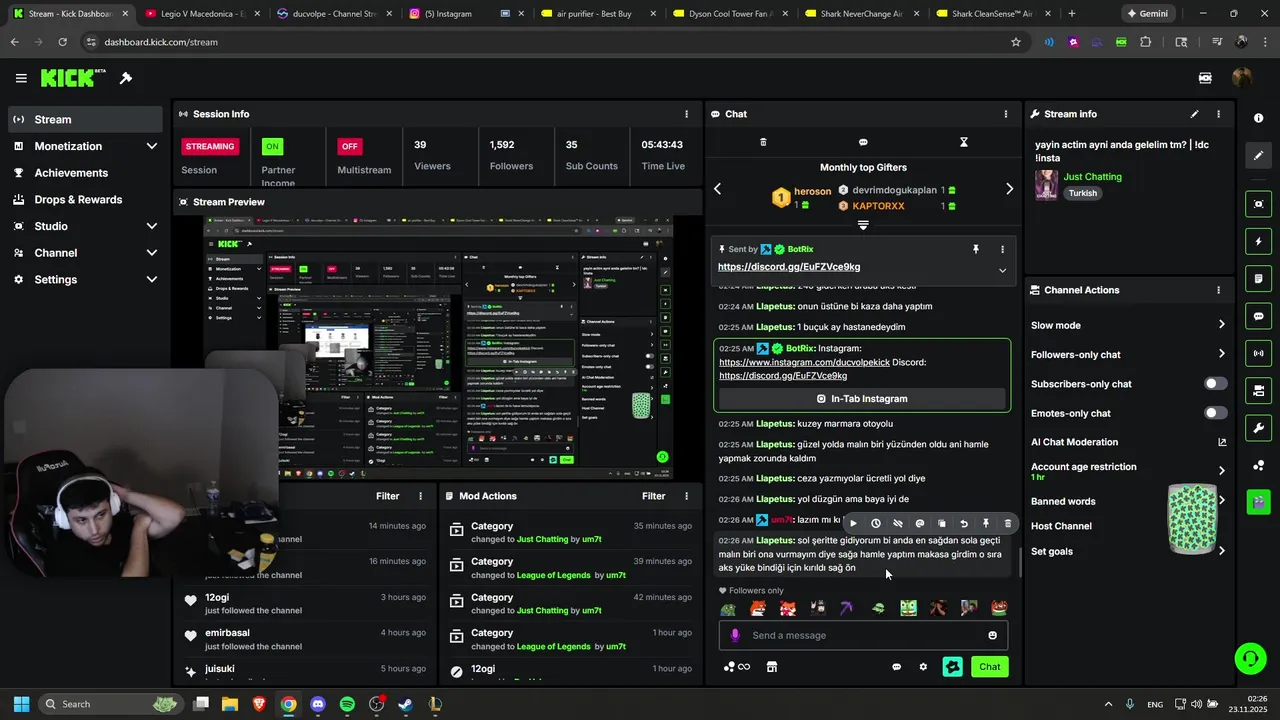
Task: Click the info icon in right sidebar
Action: (1258, 118)
